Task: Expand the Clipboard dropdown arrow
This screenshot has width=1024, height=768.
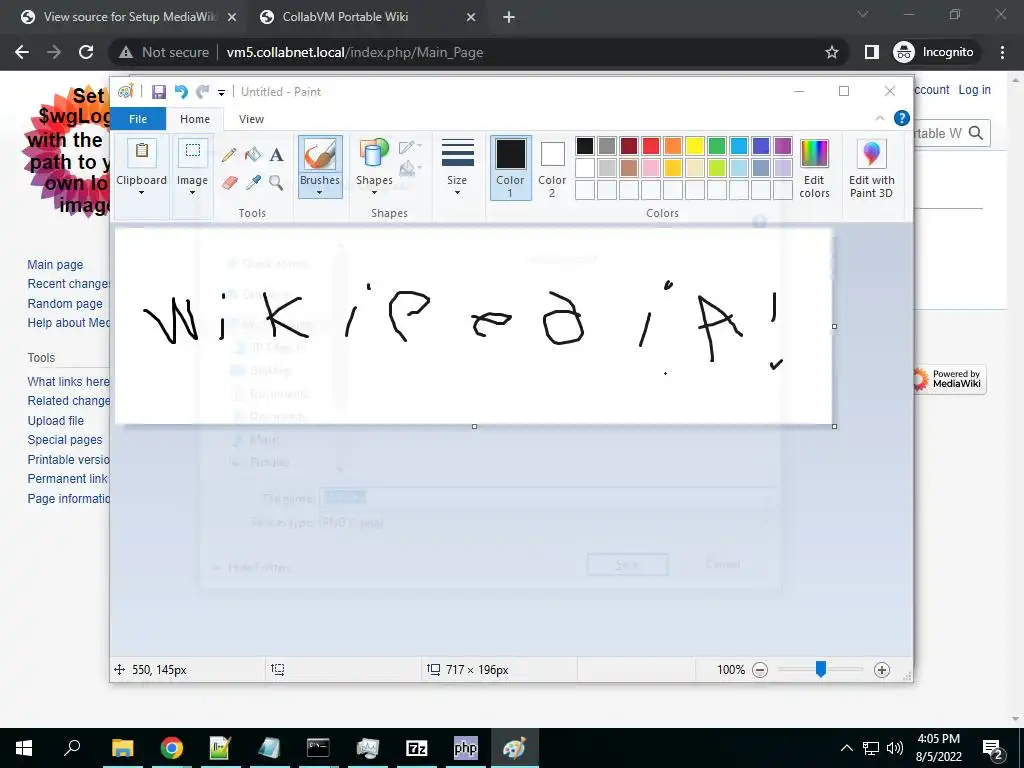Action: pos(141,193)
